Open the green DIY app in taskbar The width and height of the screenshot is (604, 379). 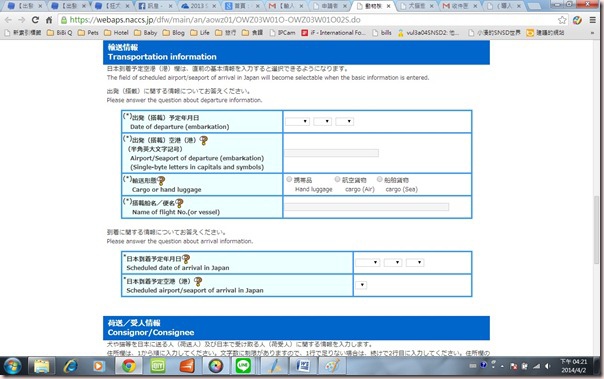pyautogui.click(x=158, y=366)
